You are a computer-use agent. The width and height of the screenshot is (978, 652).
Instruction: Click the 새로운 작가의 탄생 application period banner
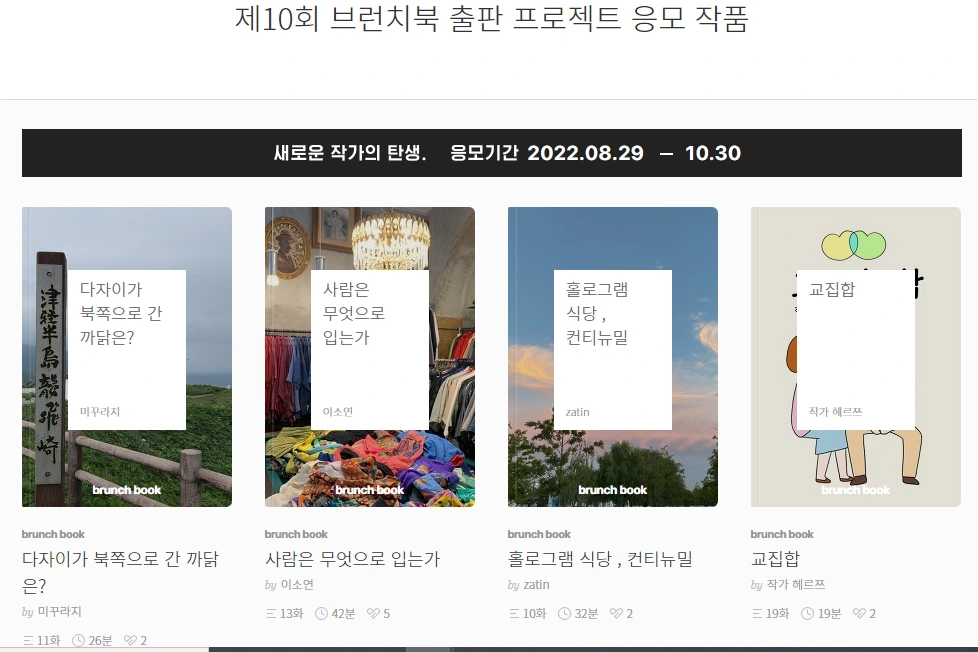(x=491, y=153)
